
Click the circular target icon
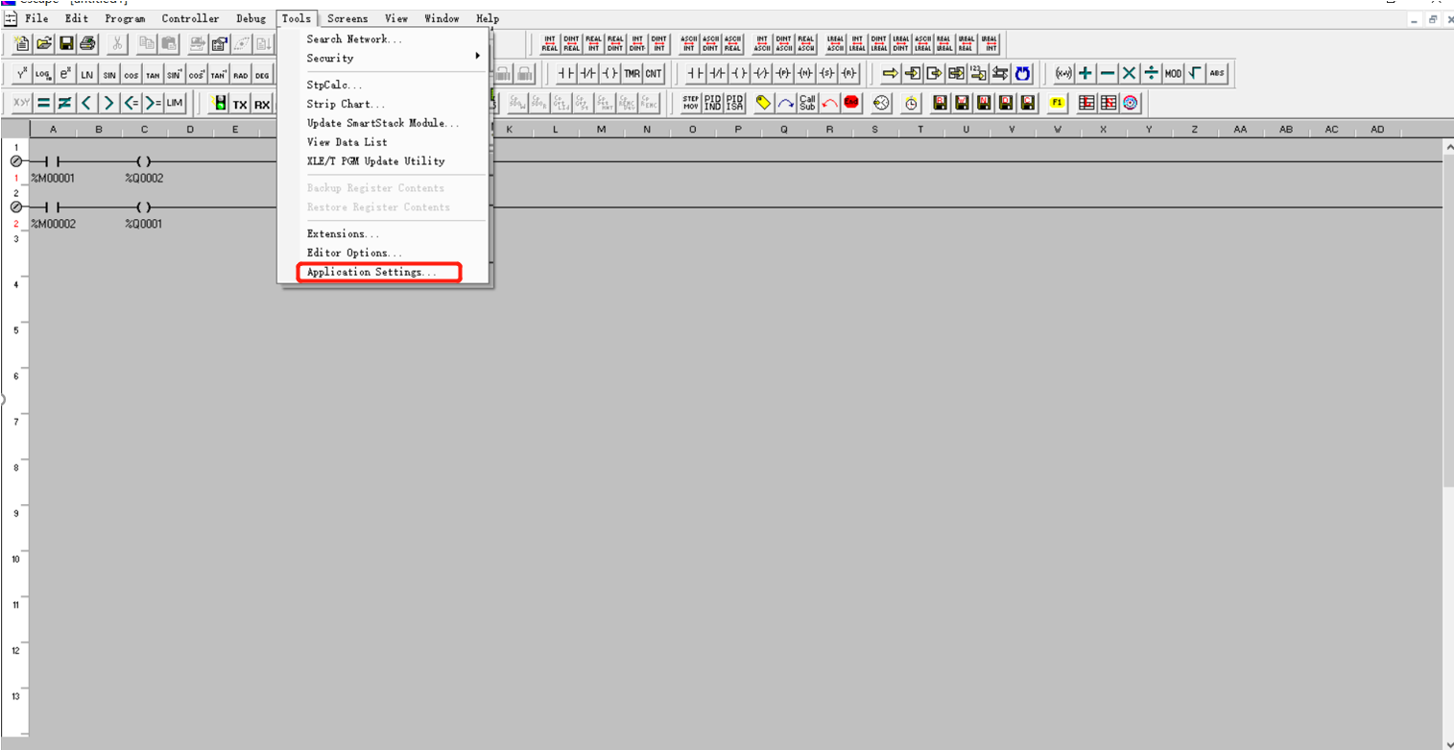[x=1130, y=103]
